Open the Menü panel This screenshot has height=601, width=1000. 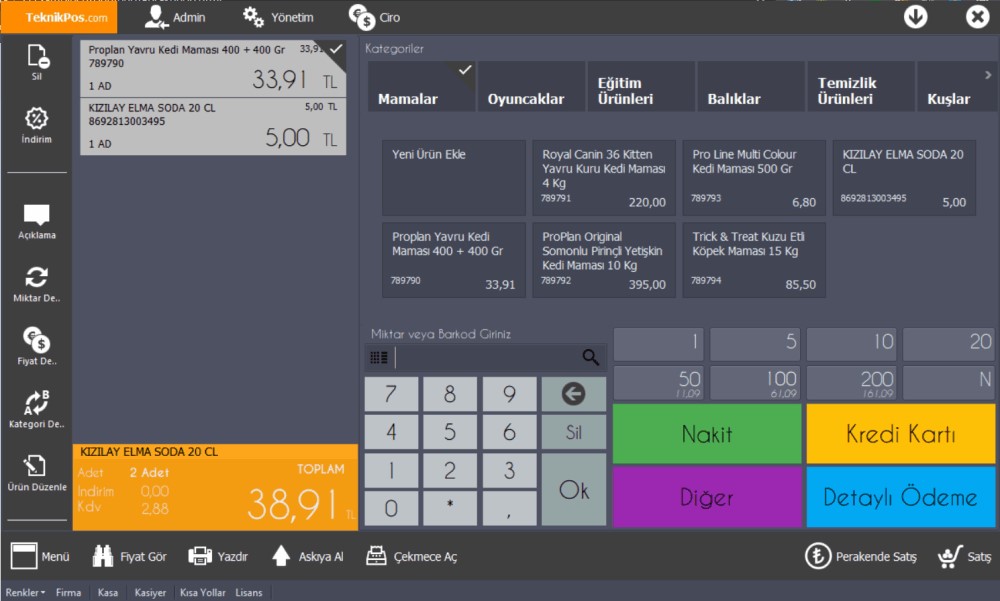pos(40,556)
